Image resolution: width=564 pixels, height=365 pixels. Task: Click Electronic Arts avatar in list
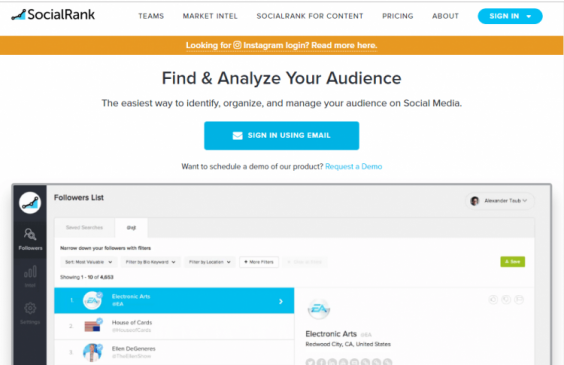(92, 300)
